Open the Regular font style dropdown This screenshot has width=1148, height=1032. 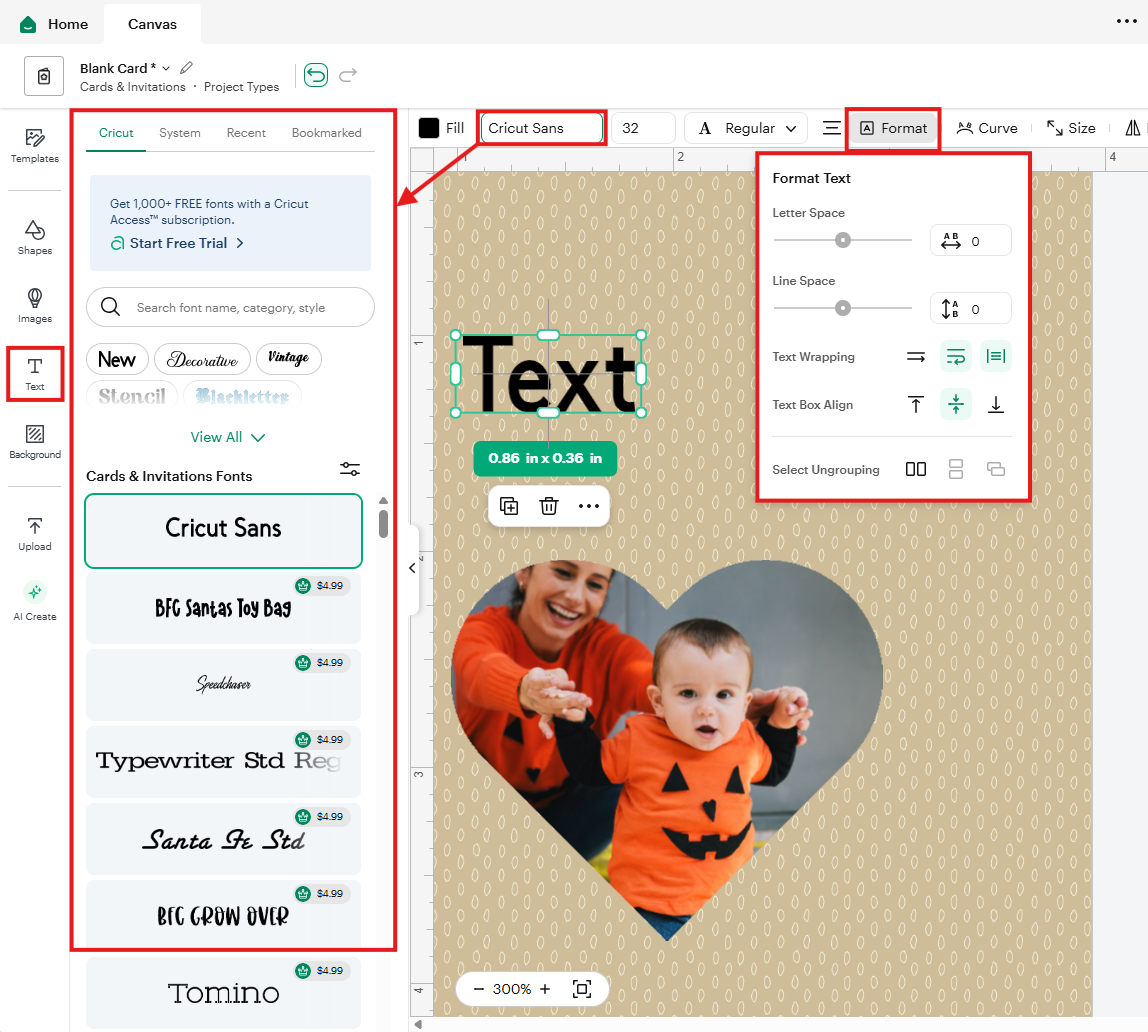coord(745,128)
